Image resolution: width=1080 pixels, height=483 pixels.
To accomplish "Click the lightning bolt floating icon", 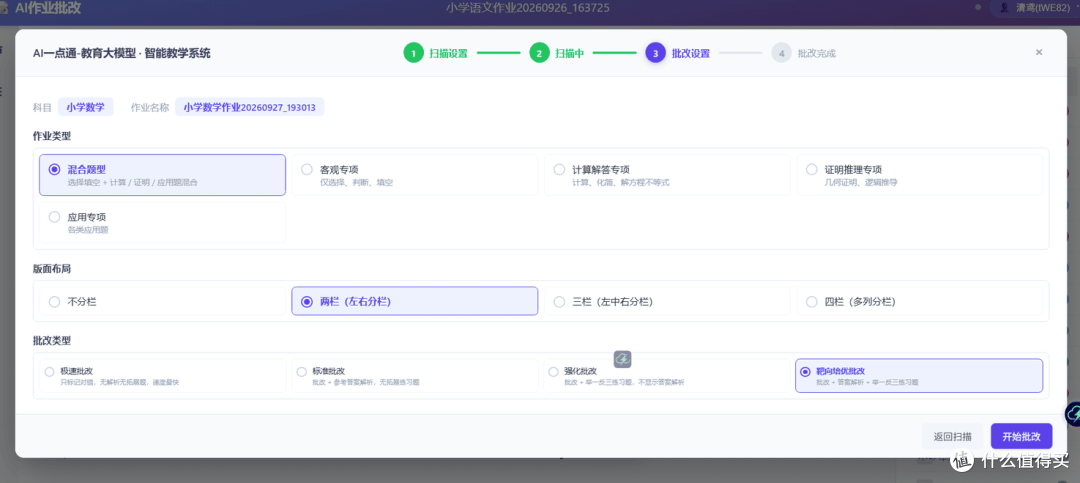I will click(x=623, y=359).
